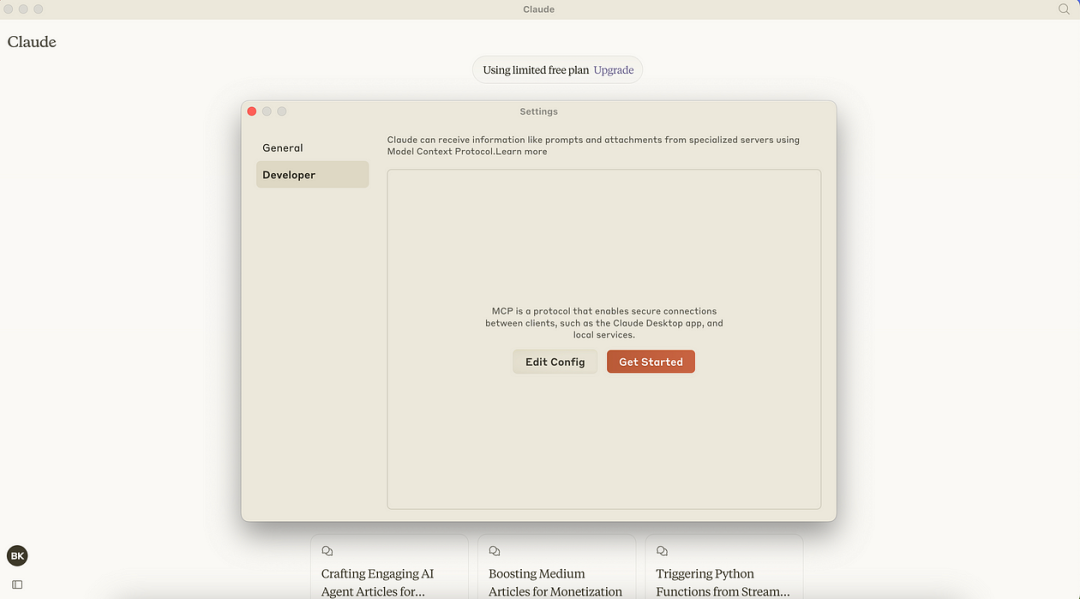Screen dimensions: 1080x599
Task: Click the Get Started button
Action: pos(651,361)
